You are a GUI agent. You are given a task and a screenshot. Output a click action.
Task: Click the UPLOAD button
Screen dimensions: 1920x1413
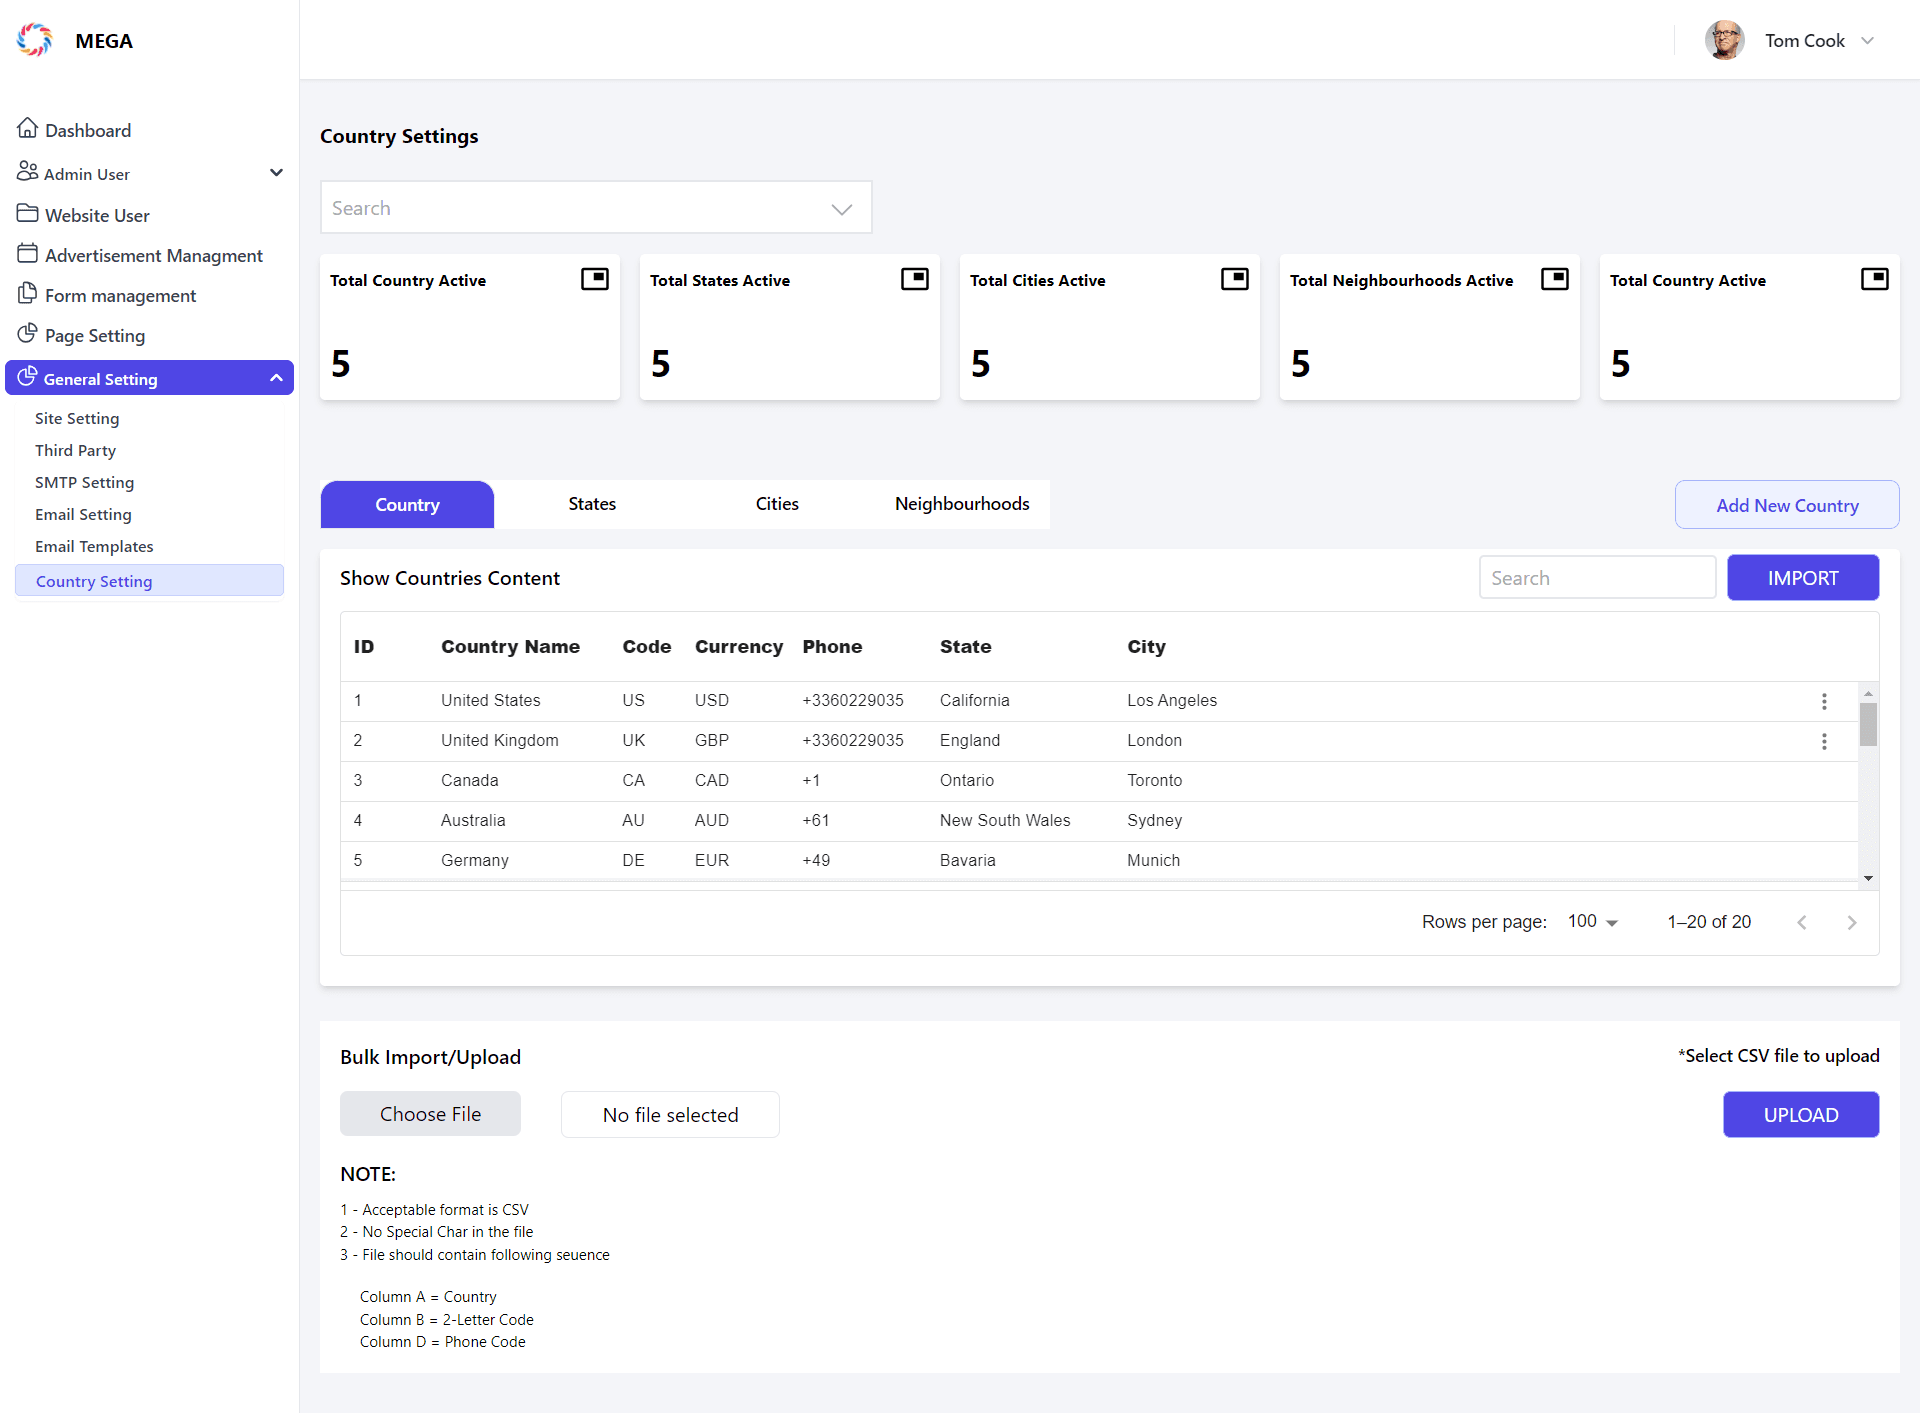click(1801, 1115)
